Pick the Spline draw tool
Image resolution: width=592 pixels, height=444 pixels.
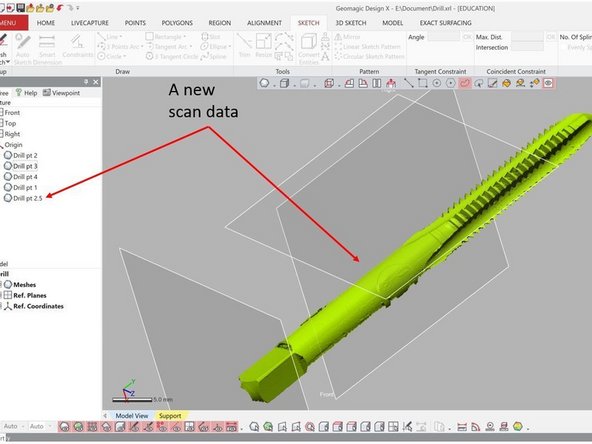213,56
